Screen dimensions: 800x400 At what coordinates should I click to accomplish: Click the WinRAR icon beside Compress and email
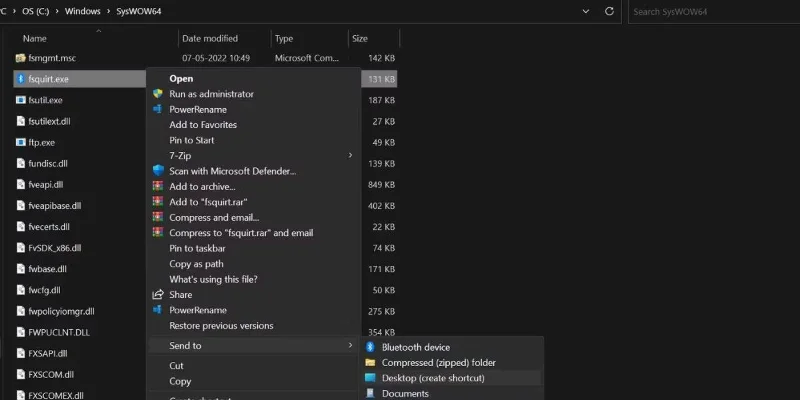[158, 217]
